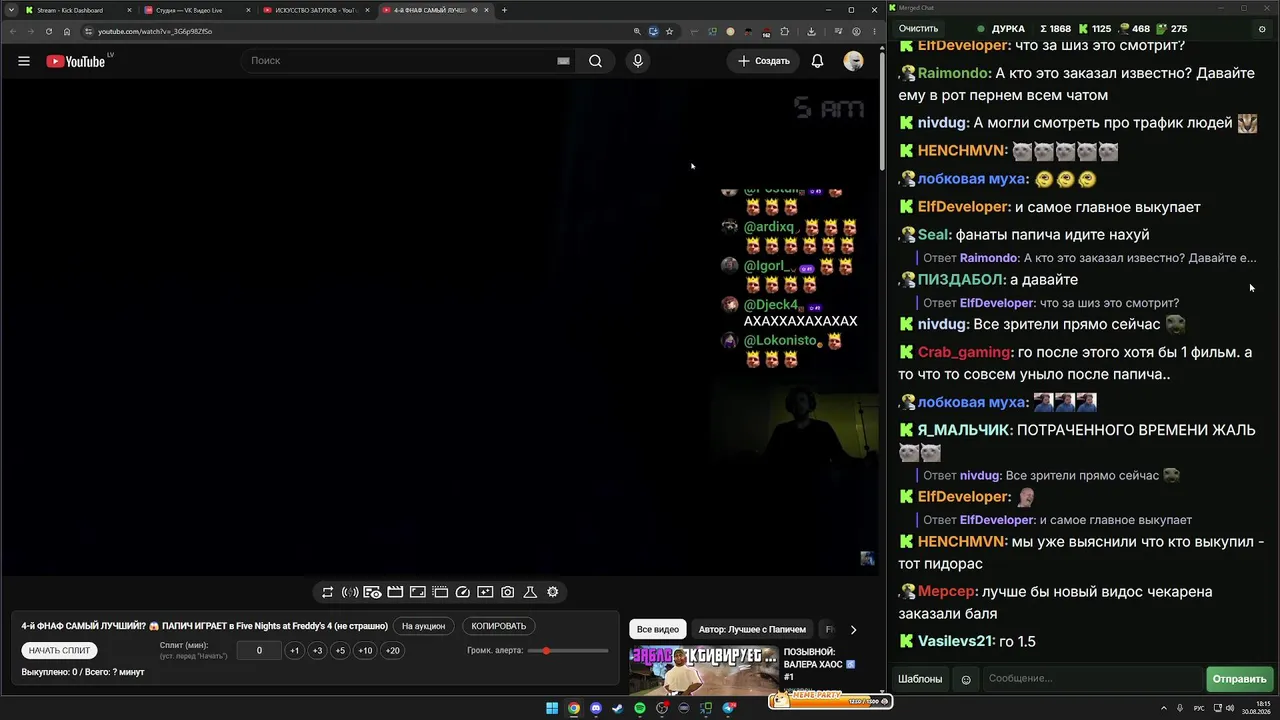The width and height of the screenshot is (1280, 720).
Task: Click username Crab_gaming in chat
Action: (x=964, y=352)
